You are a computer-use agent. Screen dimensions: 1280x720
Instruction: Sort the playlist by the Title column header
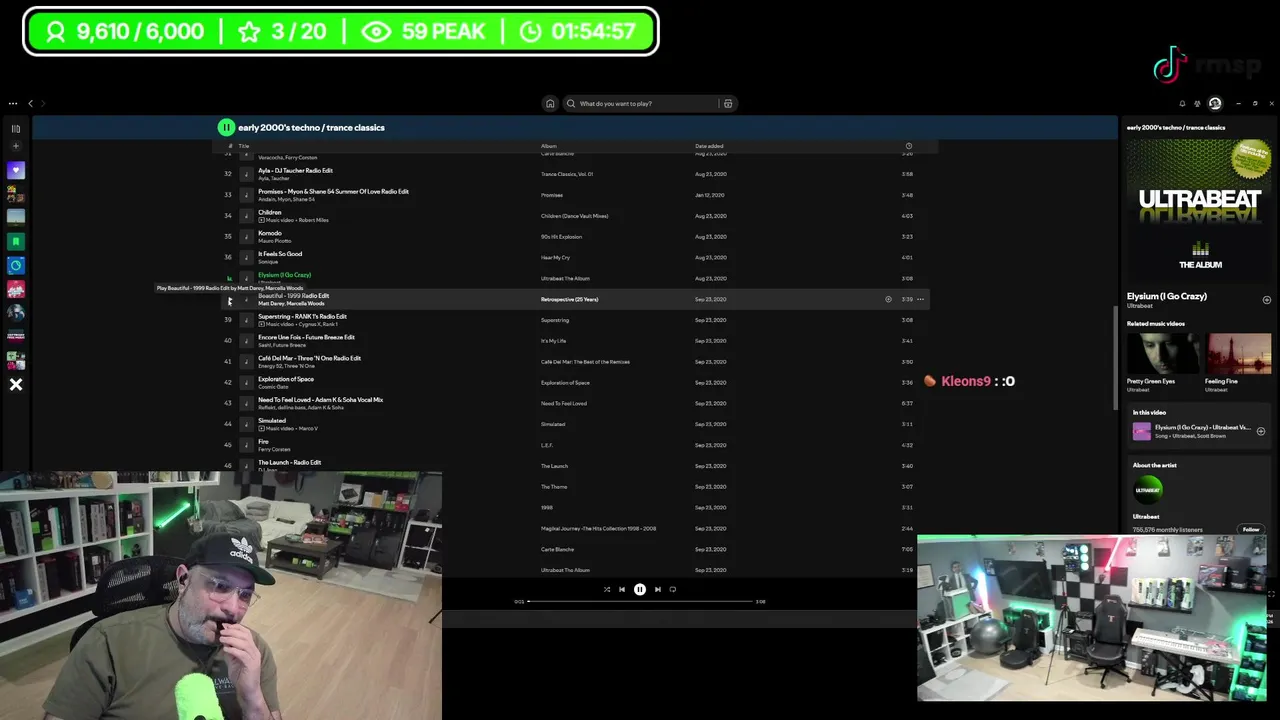point(244,146)
